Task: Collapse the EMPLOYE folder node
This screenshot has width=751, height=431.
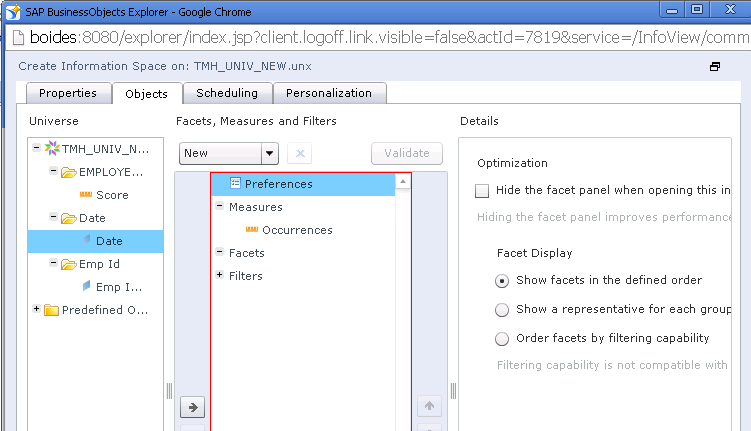Action: (x=54, y=170)
